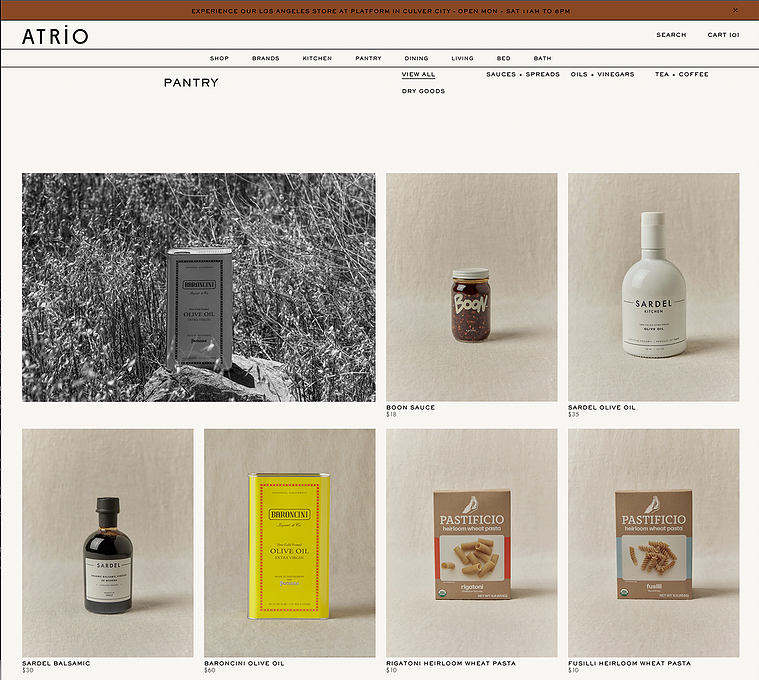Open the Living menu
Viewport: 759px width, 680px height.
pos(462,58)
